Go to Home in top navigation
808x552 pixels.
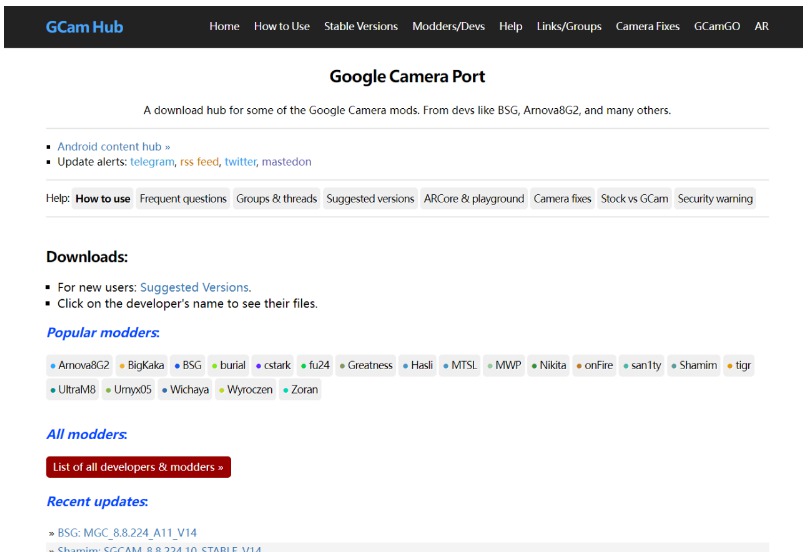224,26
